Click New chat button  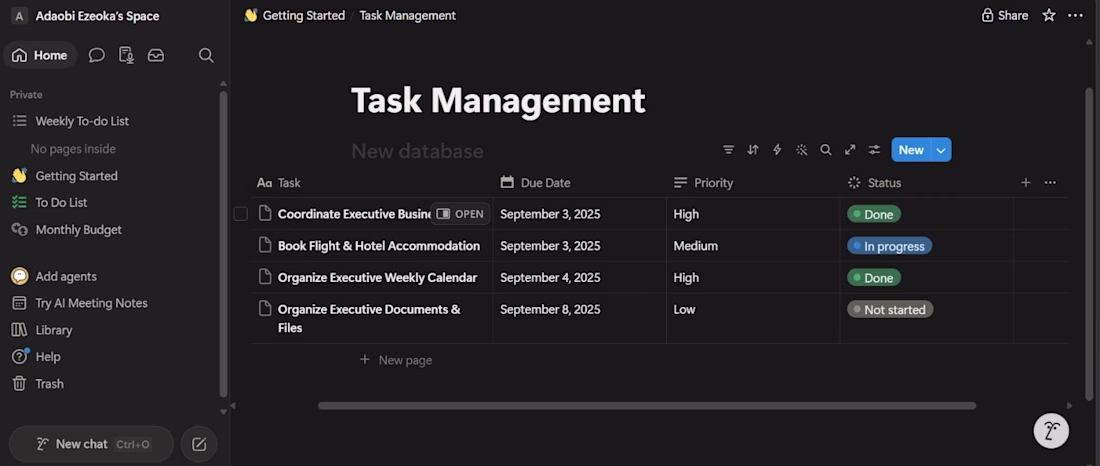91,444
